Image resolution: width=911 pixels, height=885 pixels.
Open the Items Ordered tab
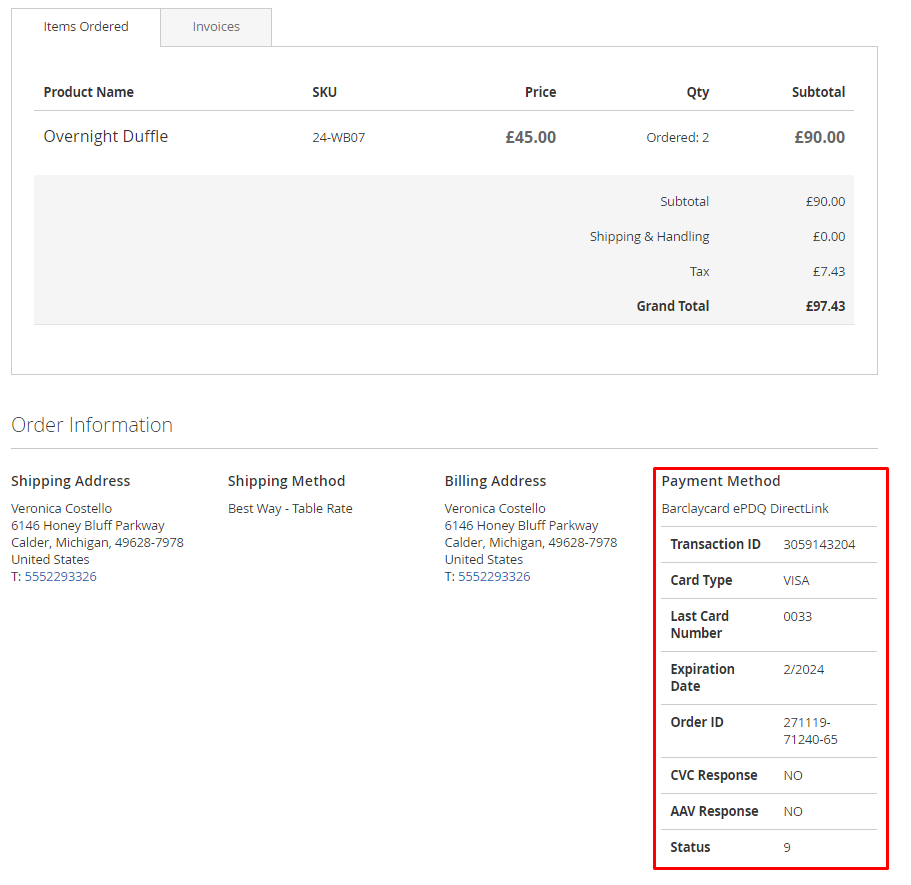point(86,27)
